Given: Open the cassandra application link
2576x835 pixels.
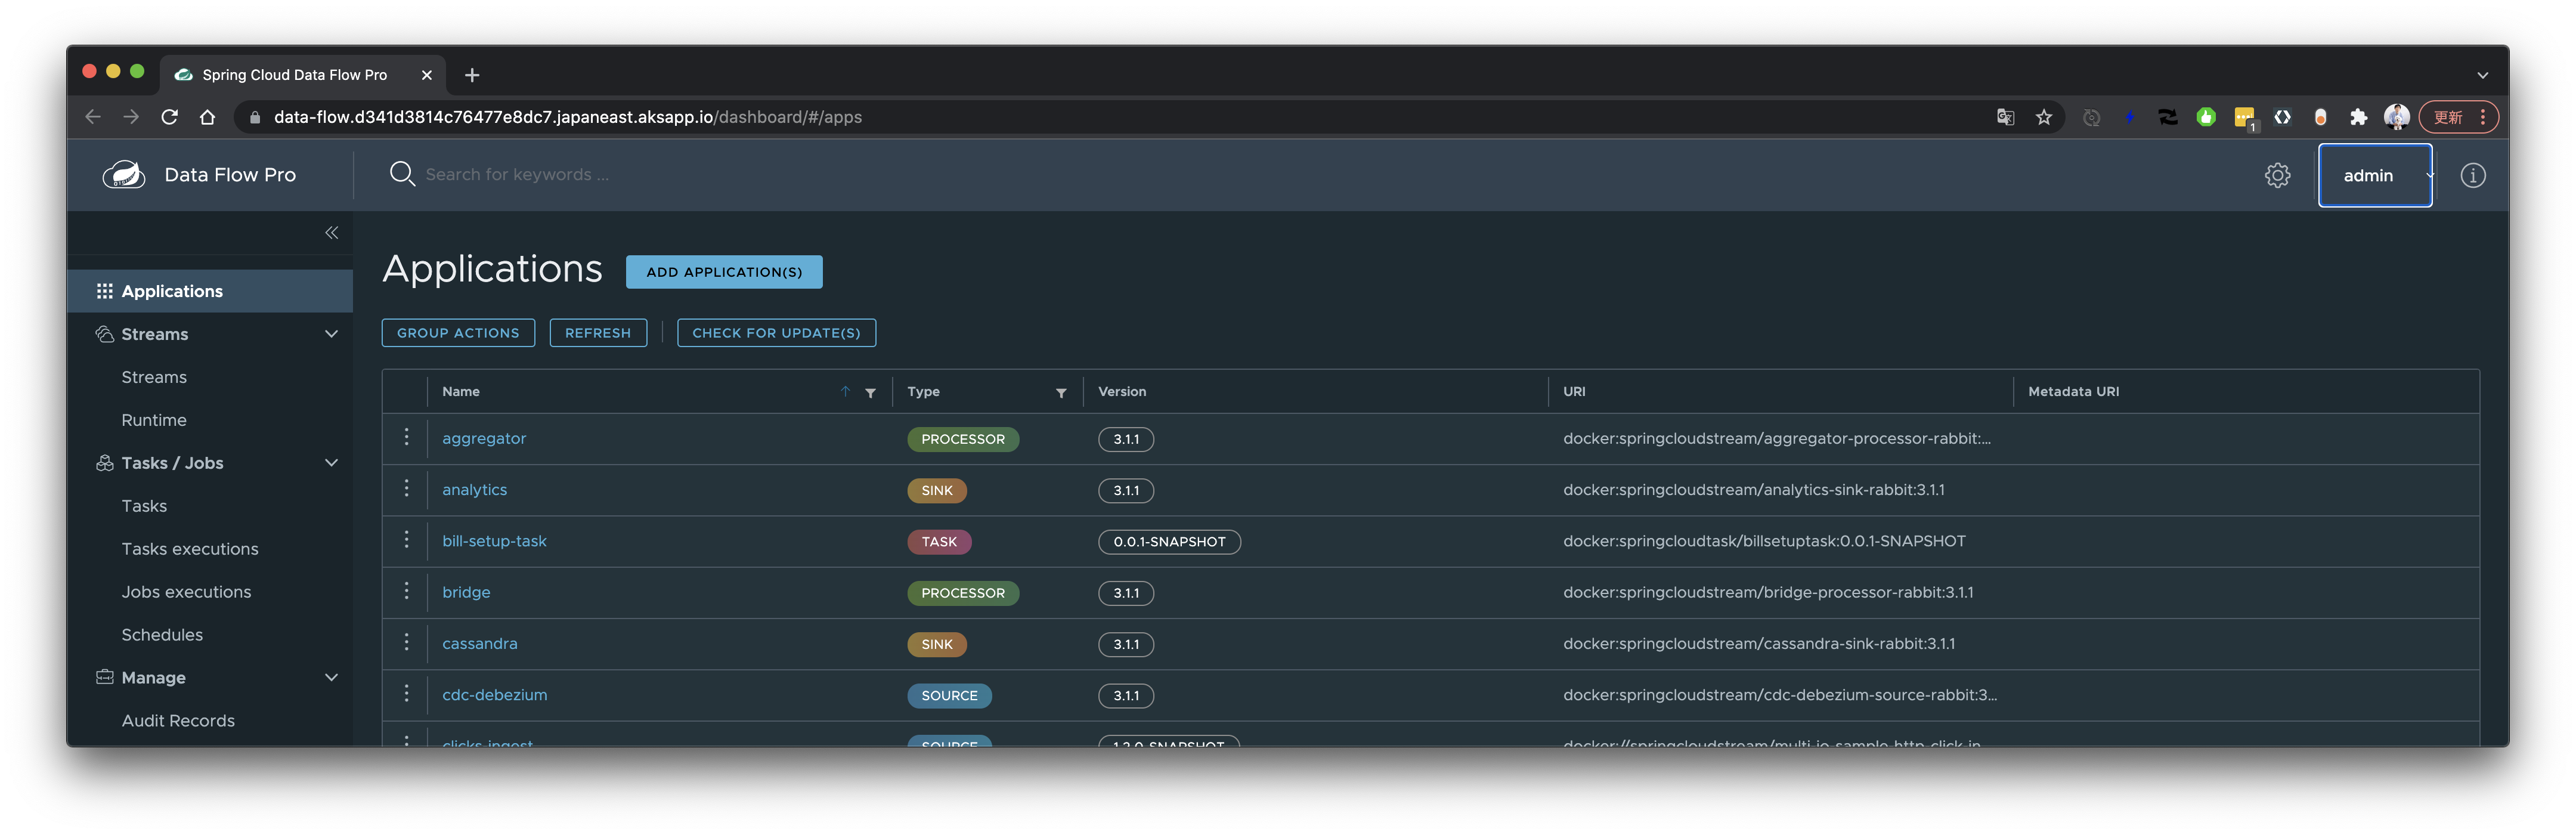Looking at the screenshot, I should coord(480,643).
